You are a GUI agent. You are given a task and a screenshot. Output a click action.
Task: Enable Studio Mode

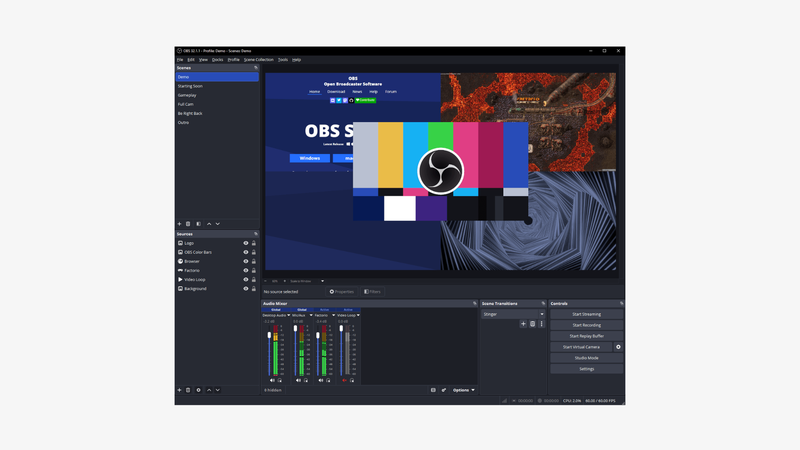point(586,358)
